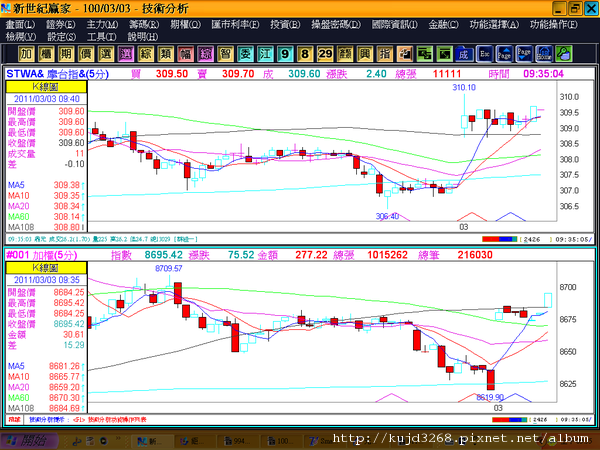Click the green key lock icon
This screenshot has width=600, height=450.
(564, 54)
